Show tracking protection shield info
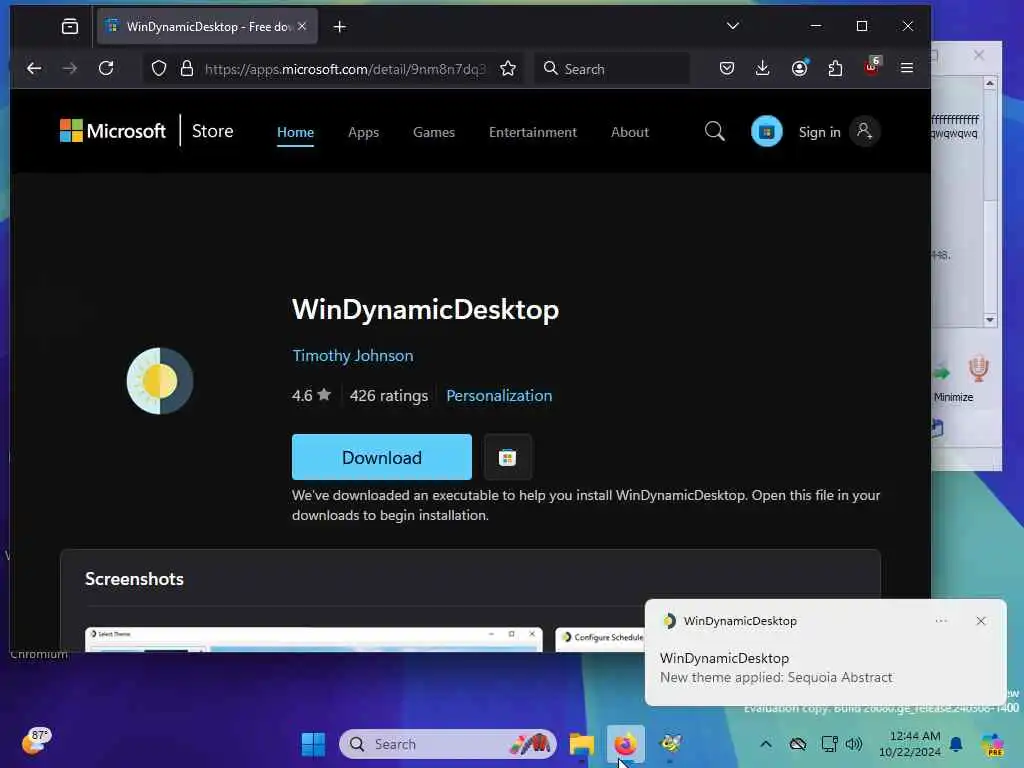The width and height of the screenshot is (1024, 768). point(159,69)
